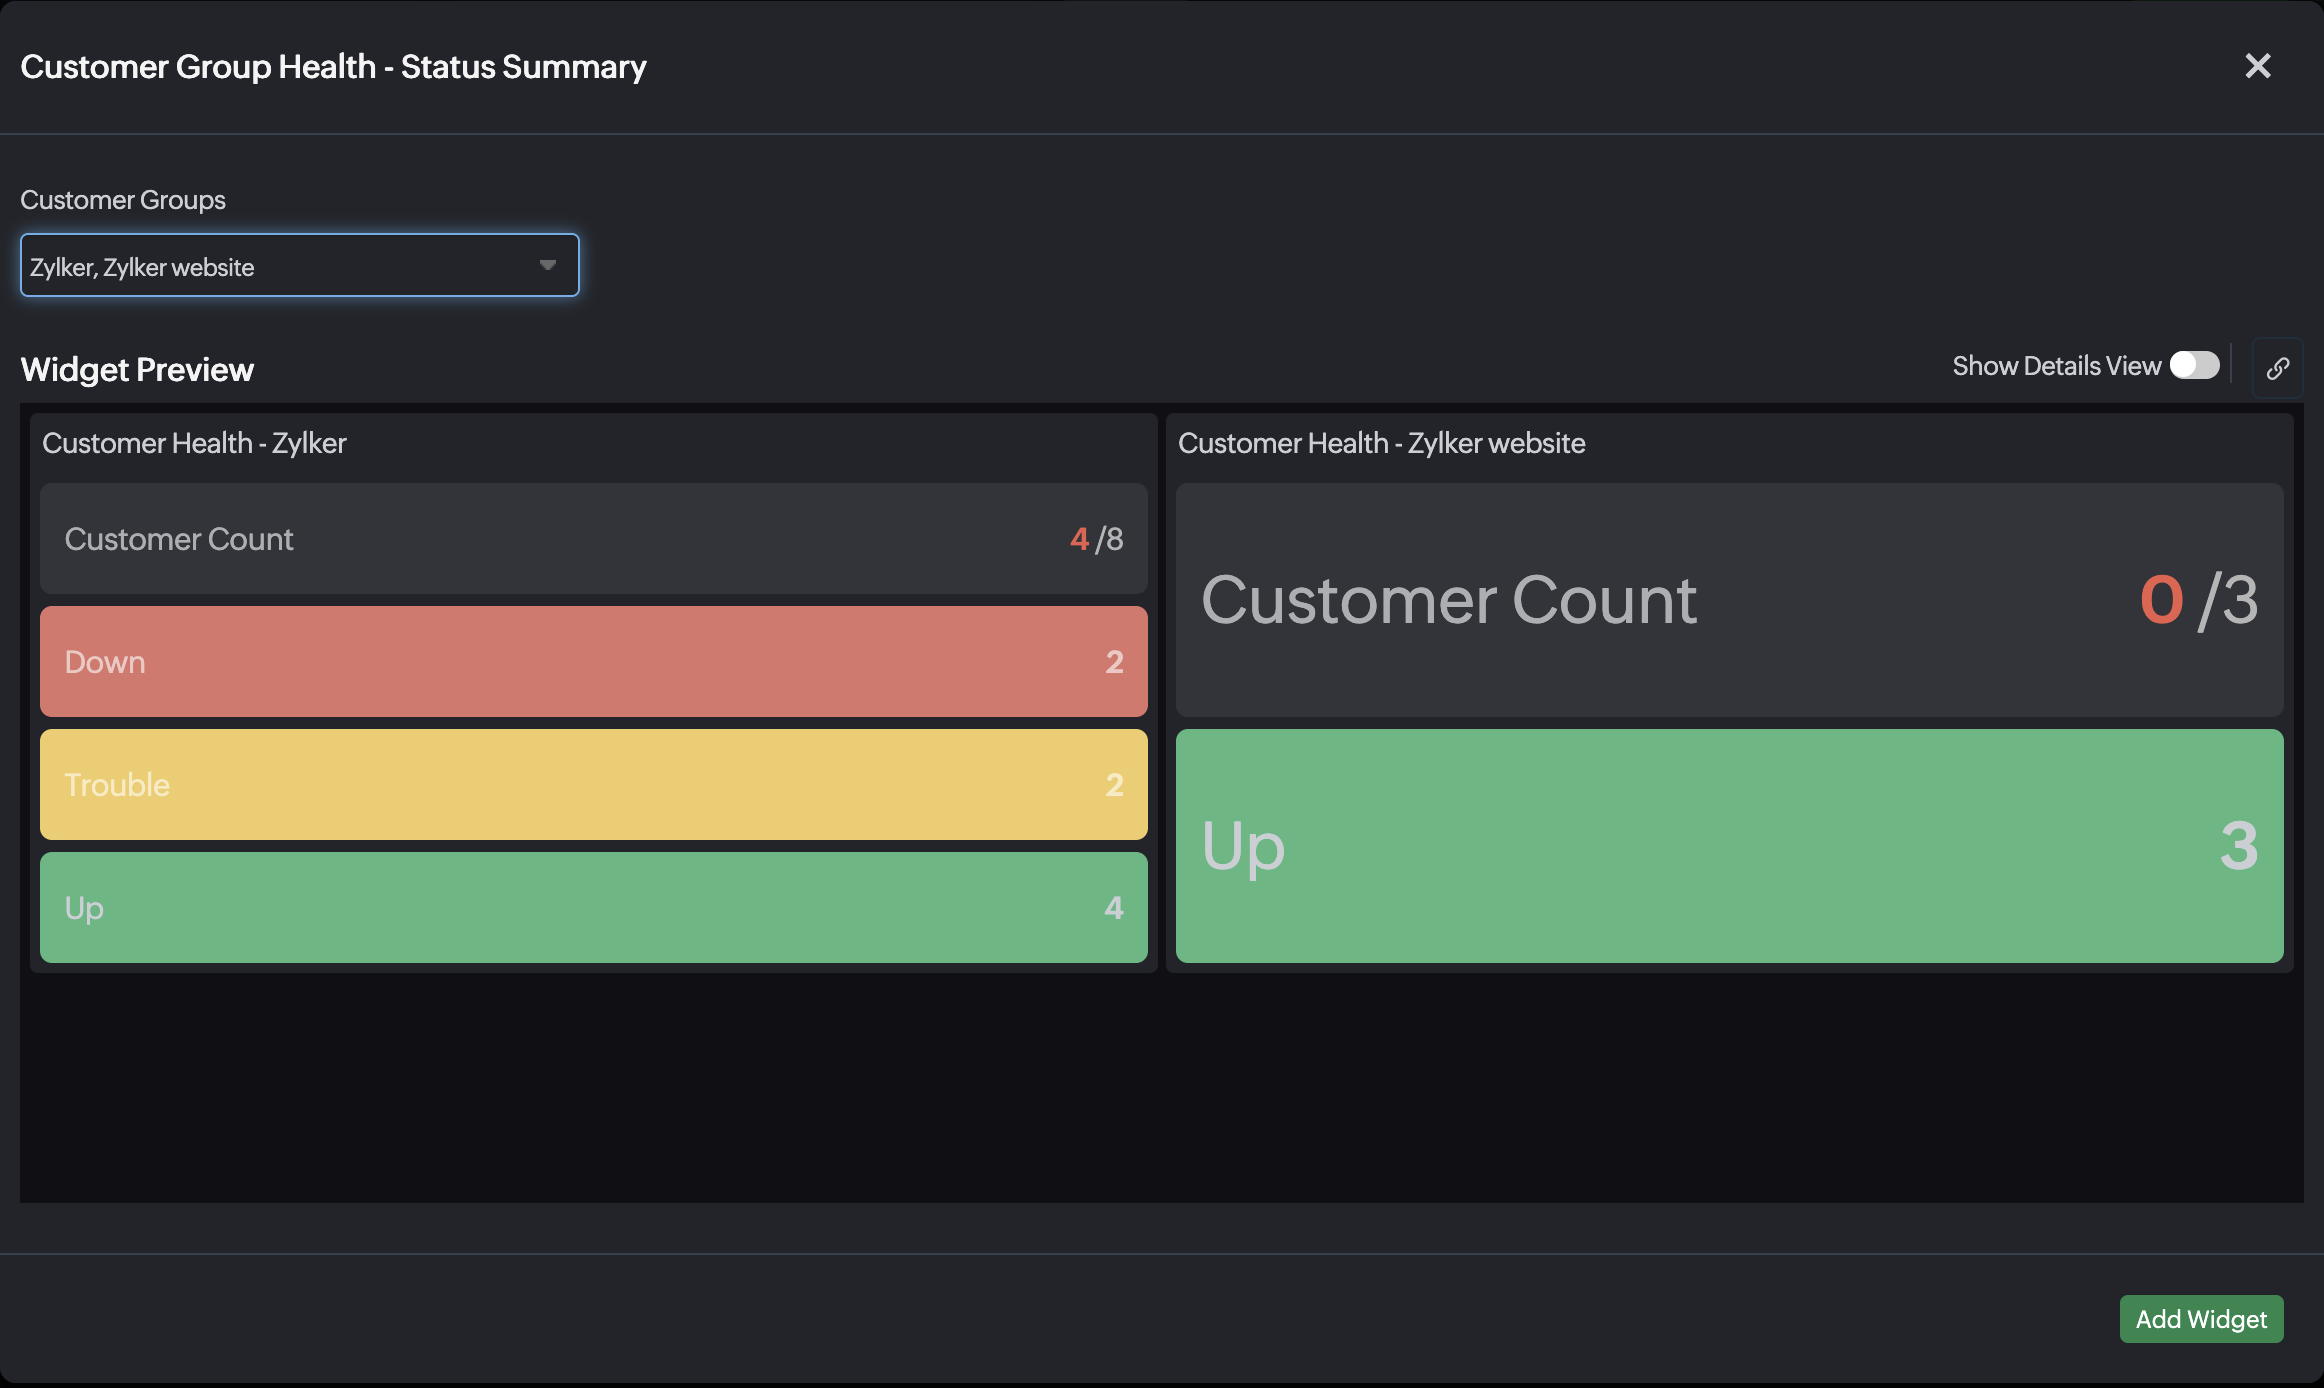Click the Up count number 4
The height and width of the screenshot is (1388, 2324).
1113,908
